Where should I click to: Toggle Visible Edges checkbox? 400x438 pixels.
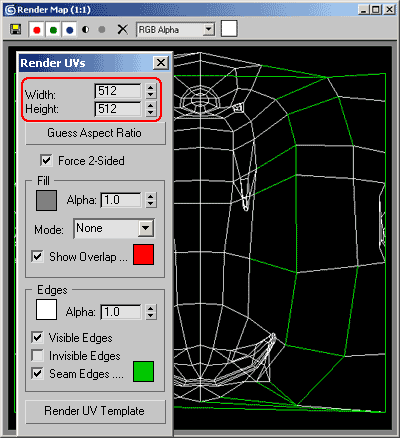(37, 337)
